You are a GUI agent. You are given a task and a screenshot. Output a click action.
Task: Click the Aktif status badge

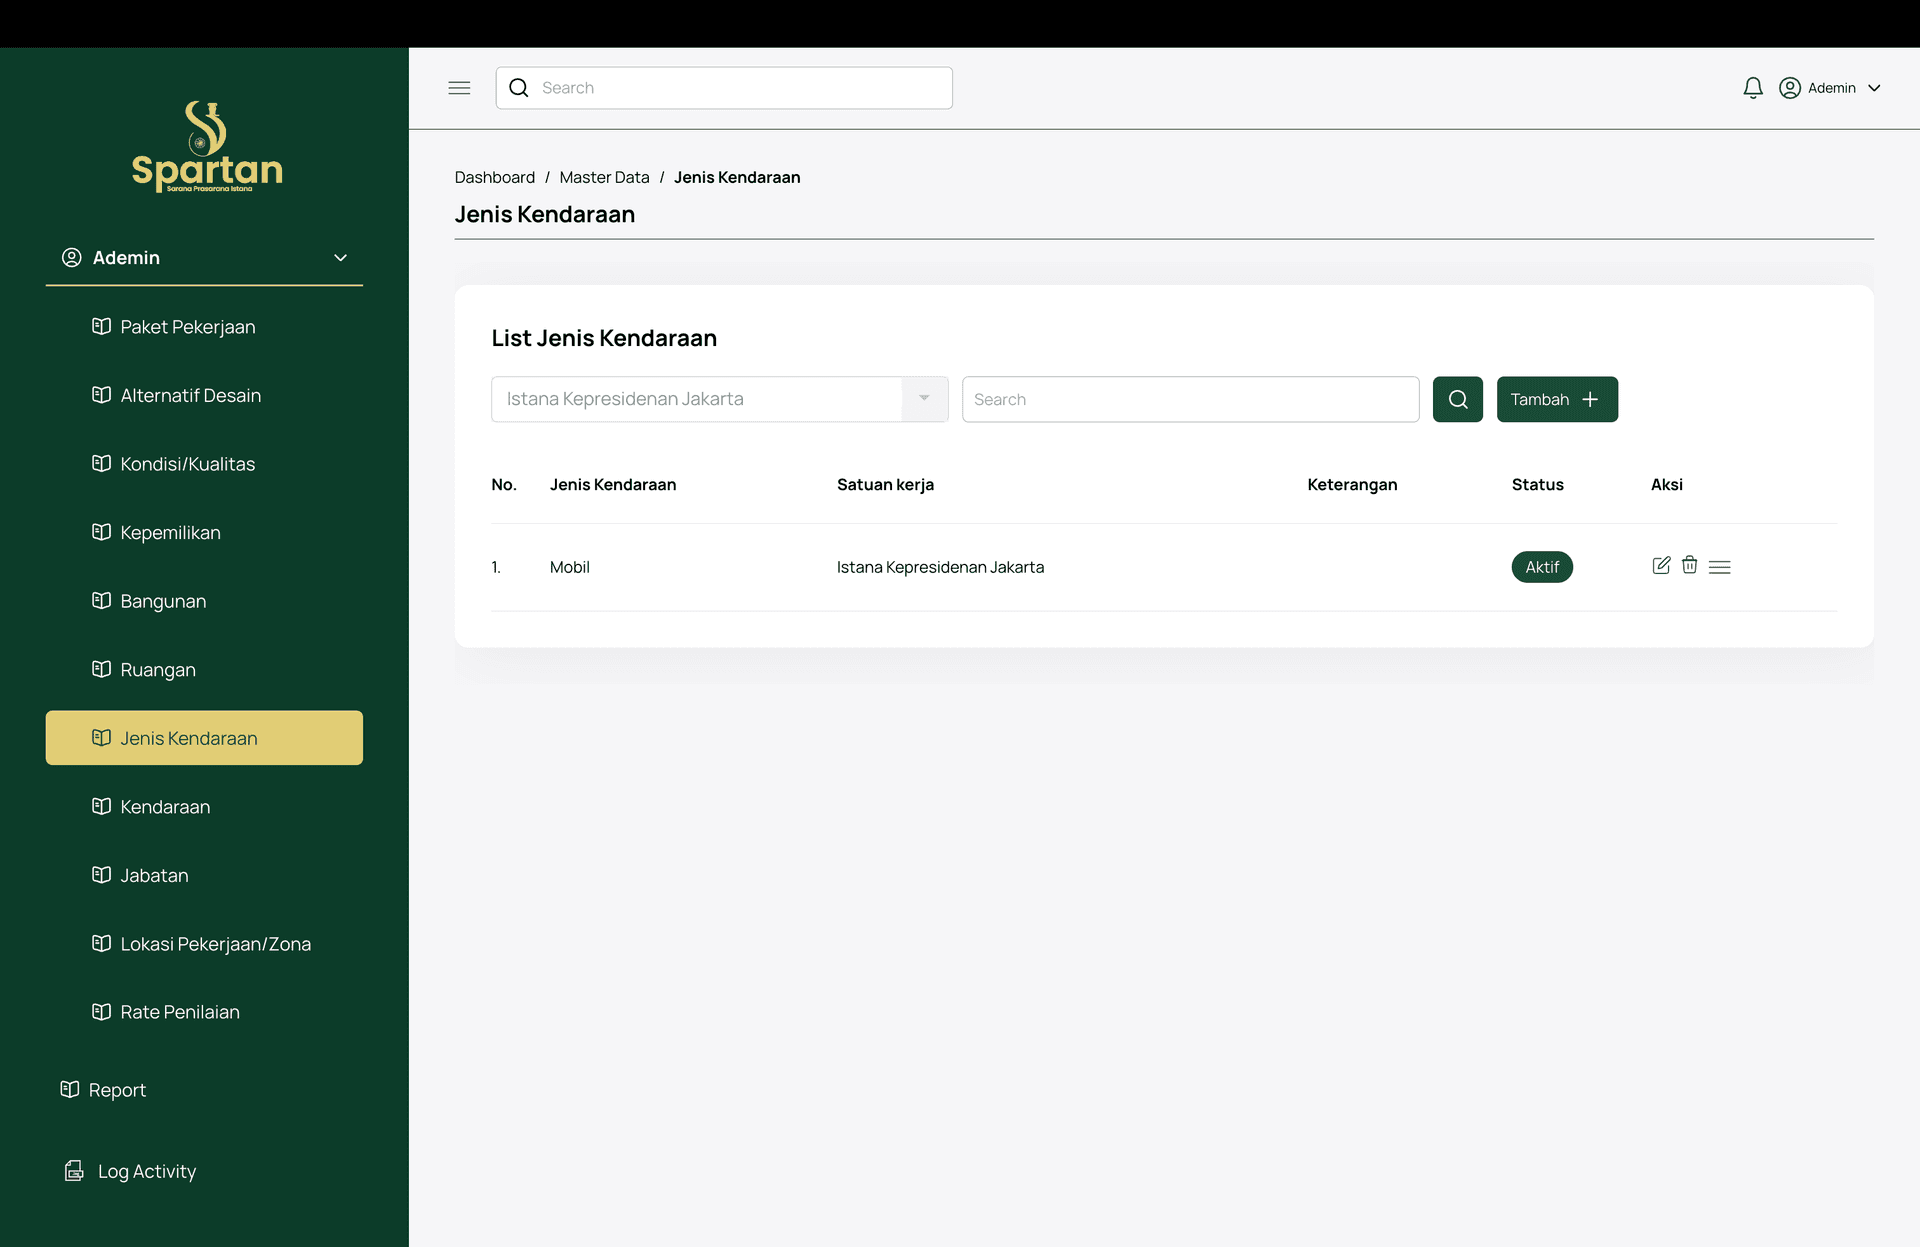click(x=1542, y=567)
